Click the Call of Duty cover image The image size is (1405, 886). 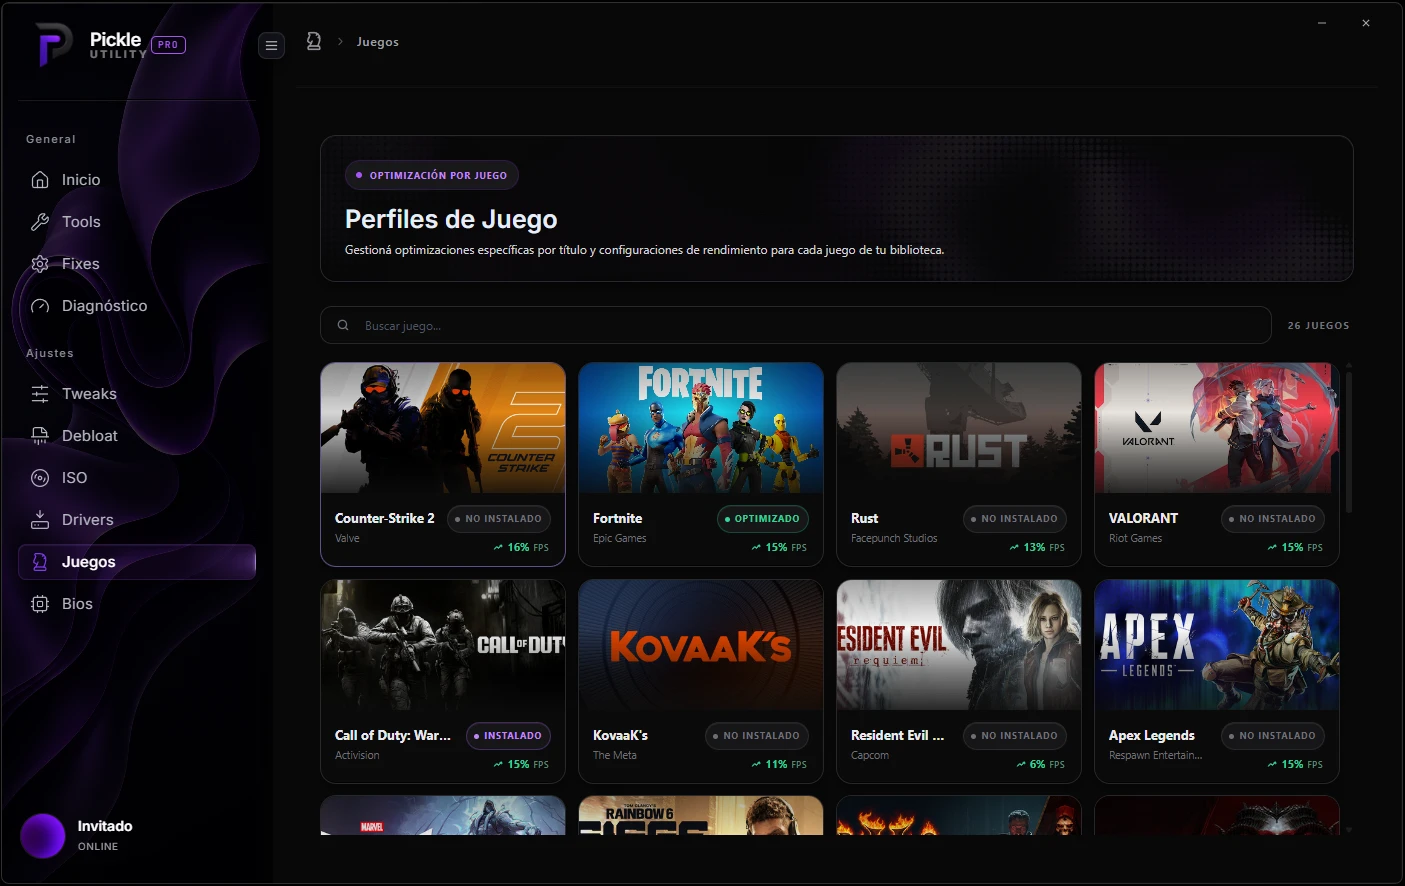click(443, 645)
